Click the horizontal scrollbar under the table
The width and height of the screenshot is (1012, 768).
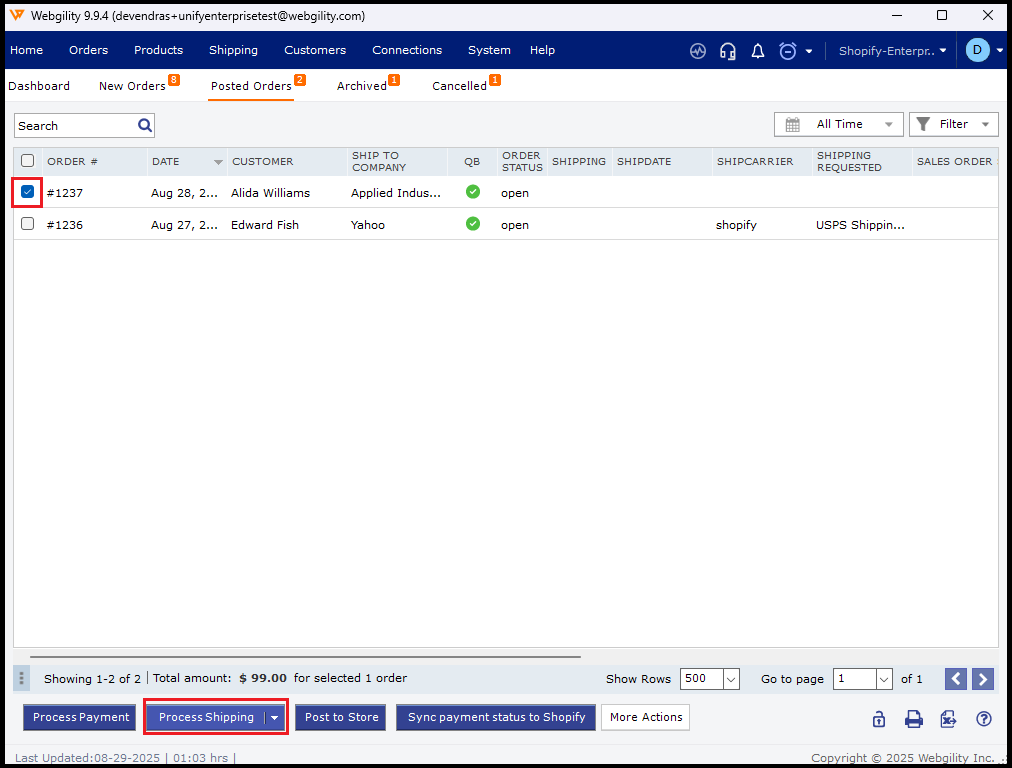click(x=305, y=657)
